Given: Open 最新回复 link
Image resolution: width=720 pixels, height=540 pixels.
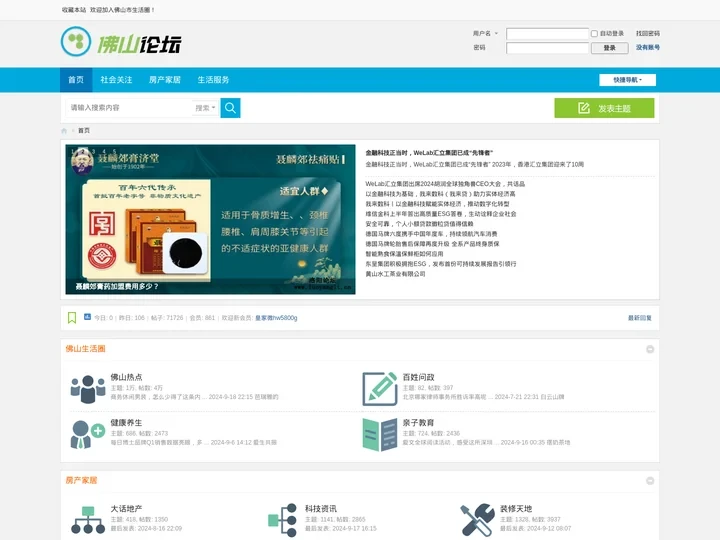Looking at the screenshot, I should [x=640, y=318].
